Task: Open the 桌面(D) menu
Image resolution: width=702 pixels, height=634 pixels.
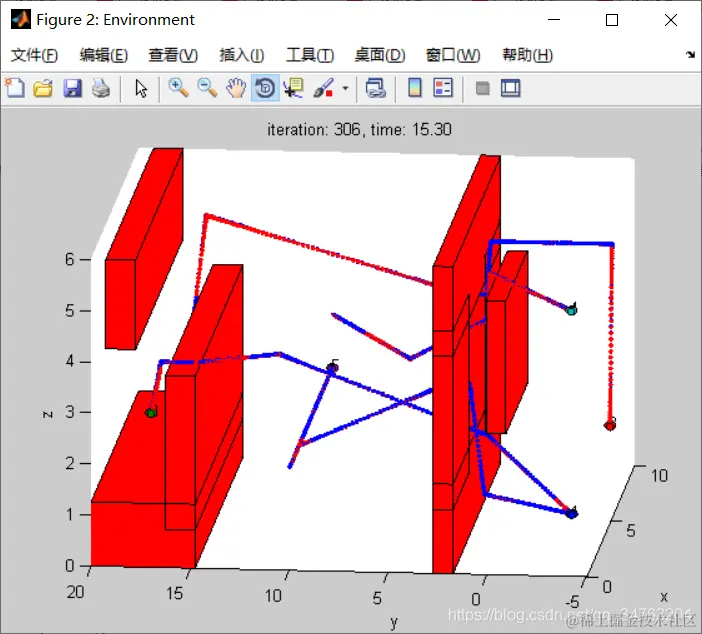Action: click(380, 55)
